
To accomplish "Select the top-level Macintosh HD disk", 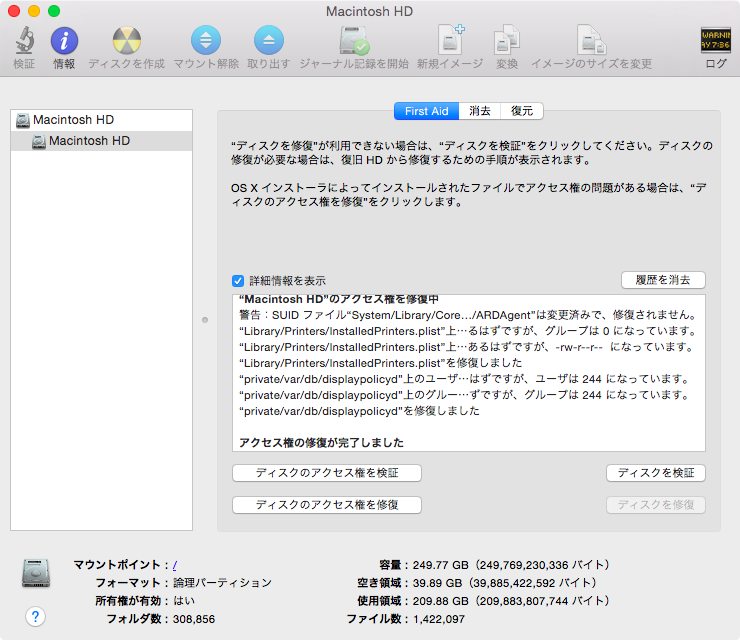I will (x=101, y=120).
